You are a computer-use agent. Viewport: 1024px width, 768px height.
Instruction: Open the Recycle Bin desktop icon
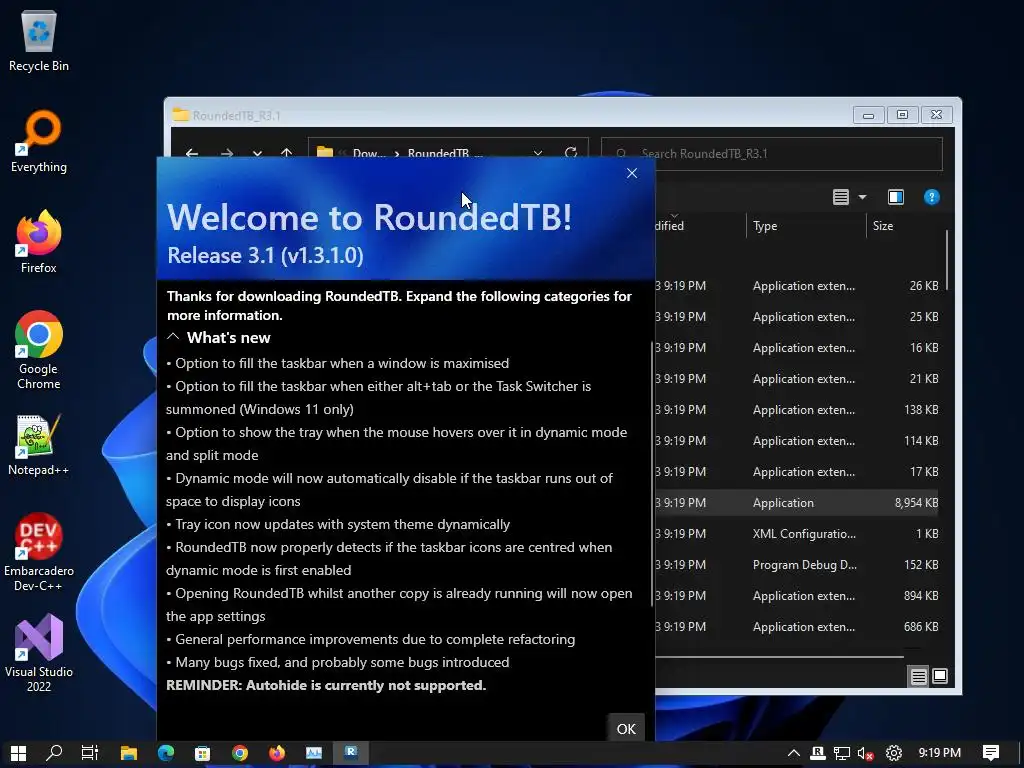39,40
